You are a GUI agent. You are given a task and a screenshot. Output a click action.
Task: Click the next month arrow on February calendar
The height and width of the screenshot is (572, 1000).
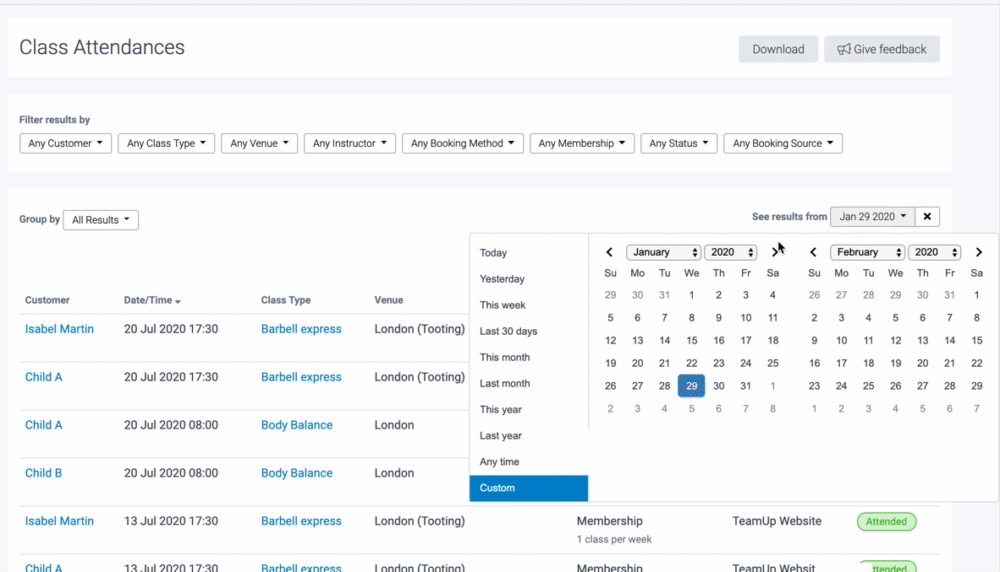pyautogui.click(x=978, y=253)
